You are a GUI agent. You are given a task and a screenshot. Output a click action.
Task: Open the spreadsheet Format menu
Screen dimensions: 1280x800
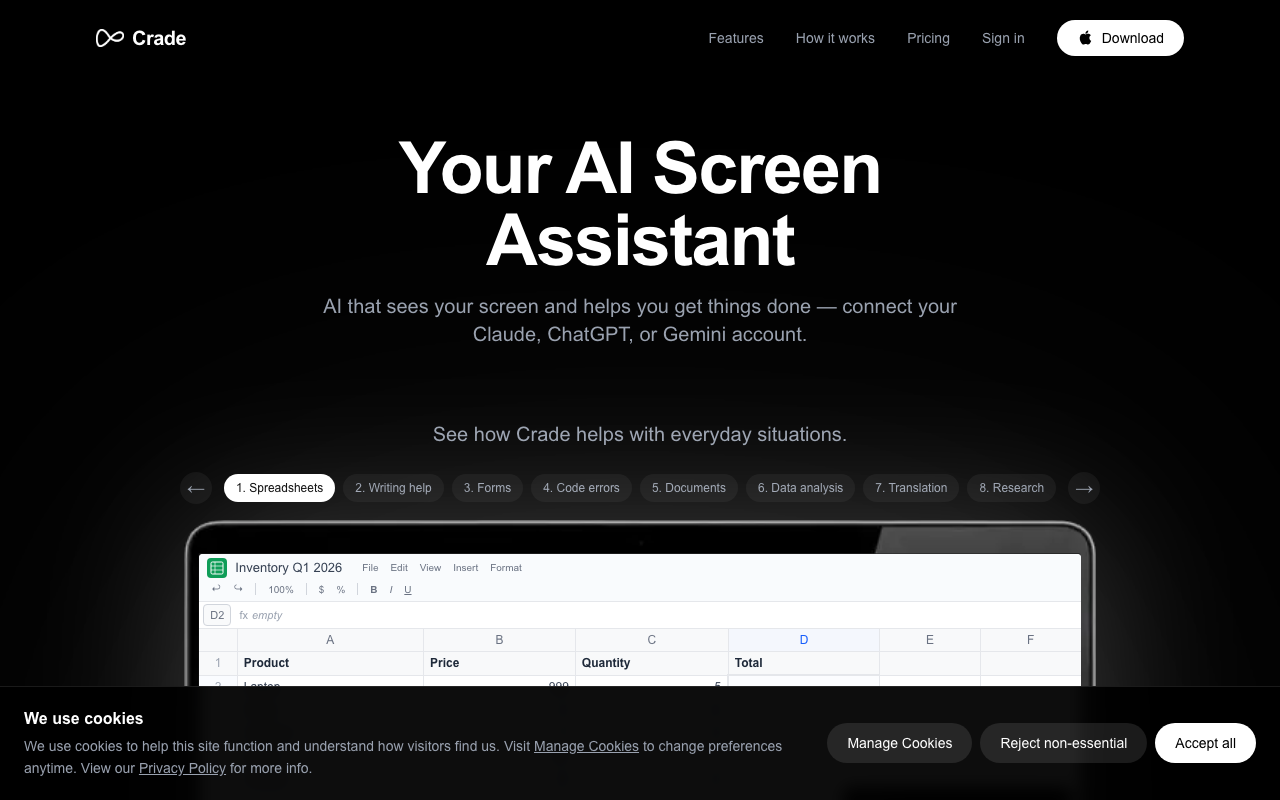[506, 568]
